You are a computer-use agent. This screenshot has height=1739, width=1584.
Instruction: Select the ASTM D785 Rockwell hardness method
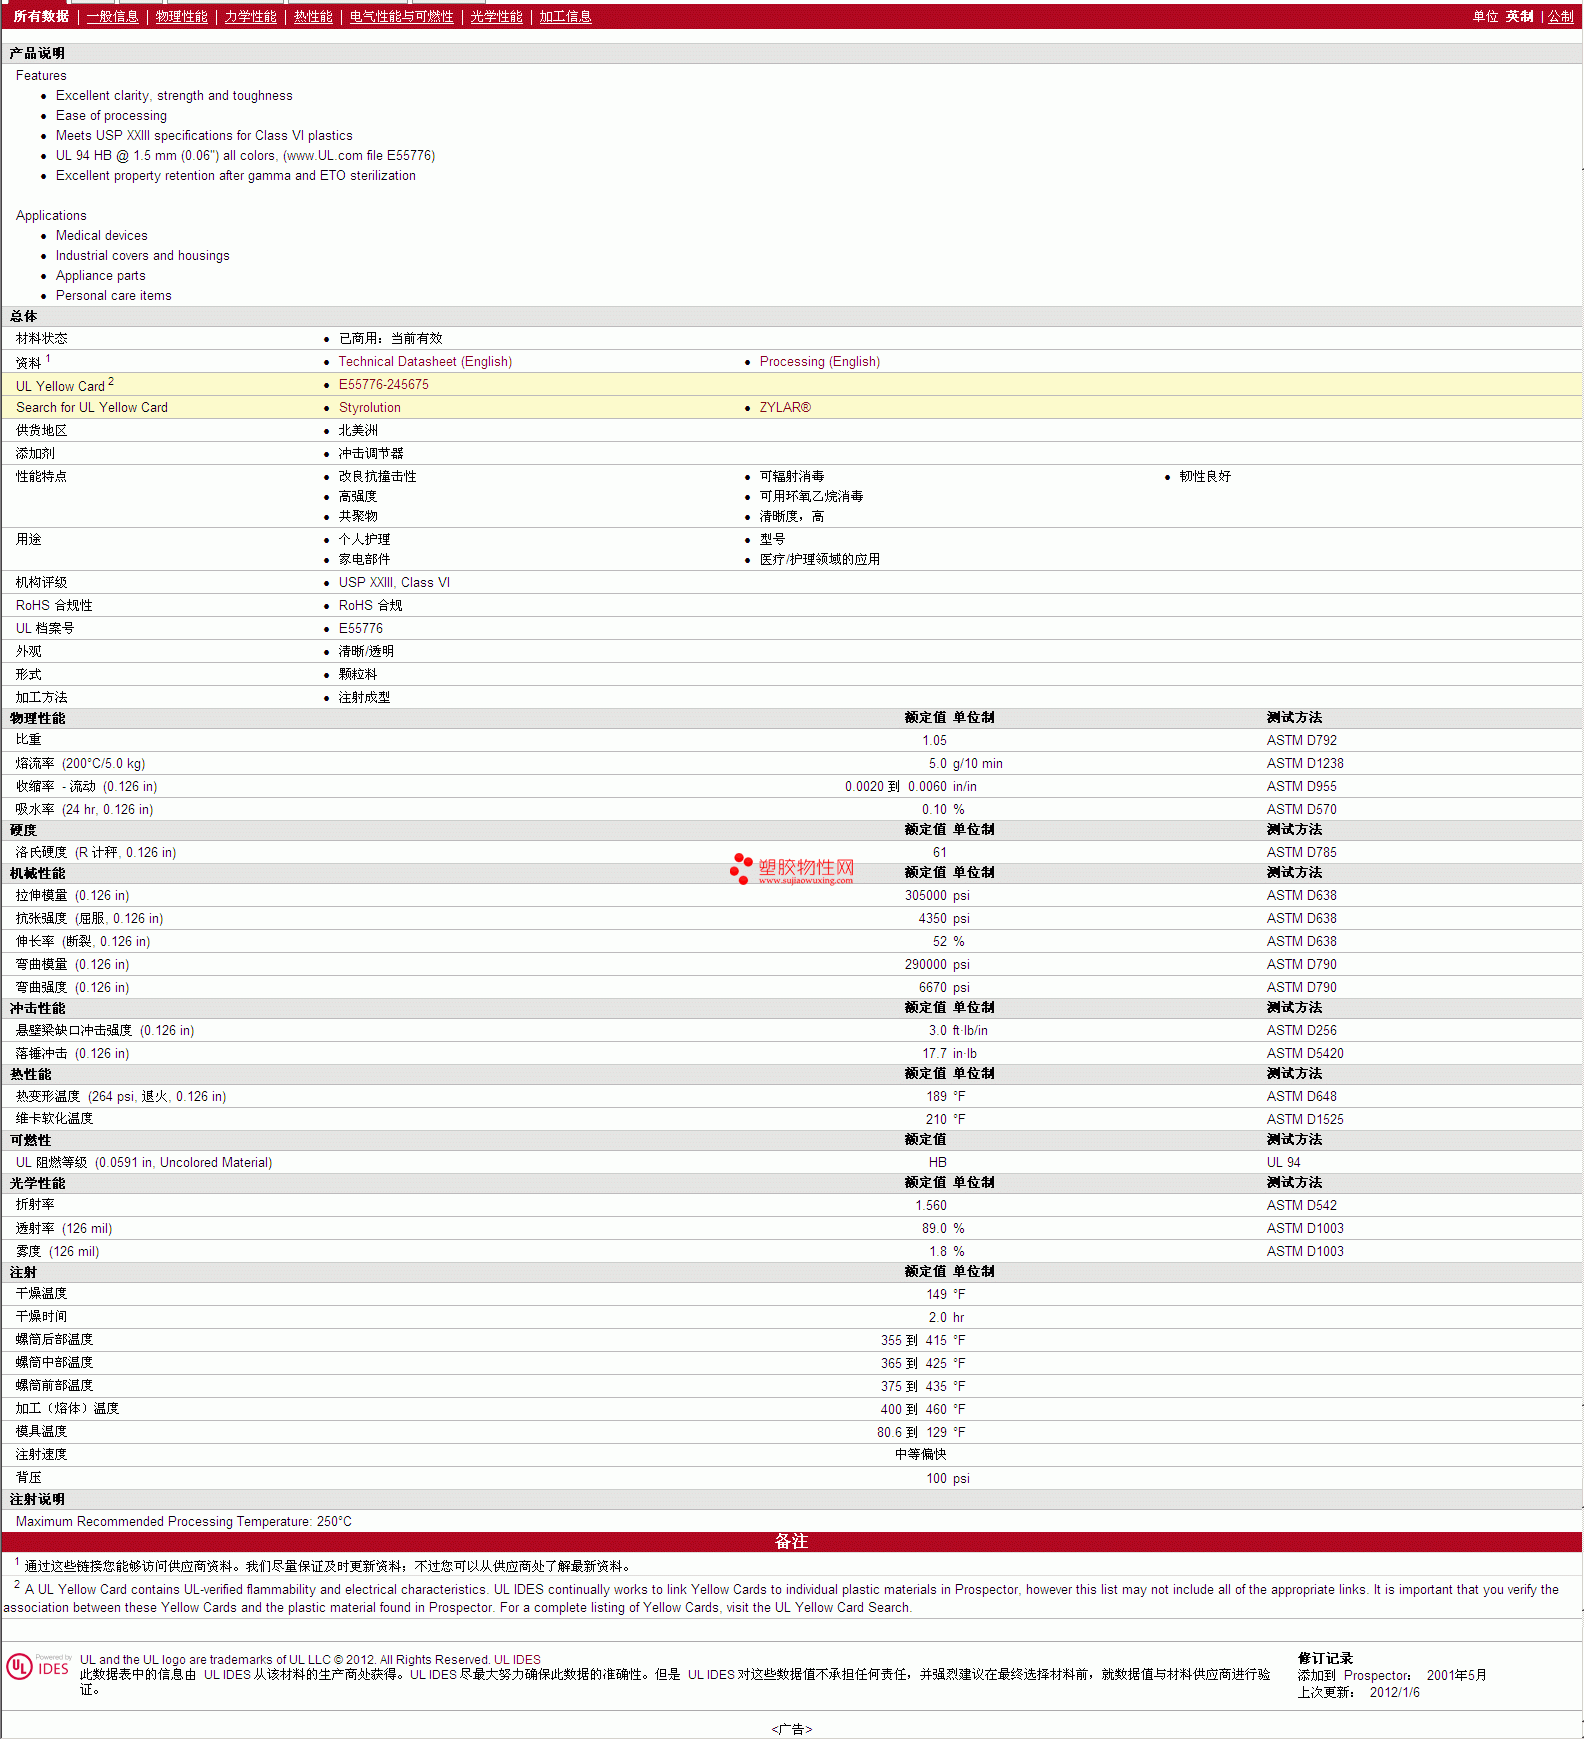[x=1301, y=853]
